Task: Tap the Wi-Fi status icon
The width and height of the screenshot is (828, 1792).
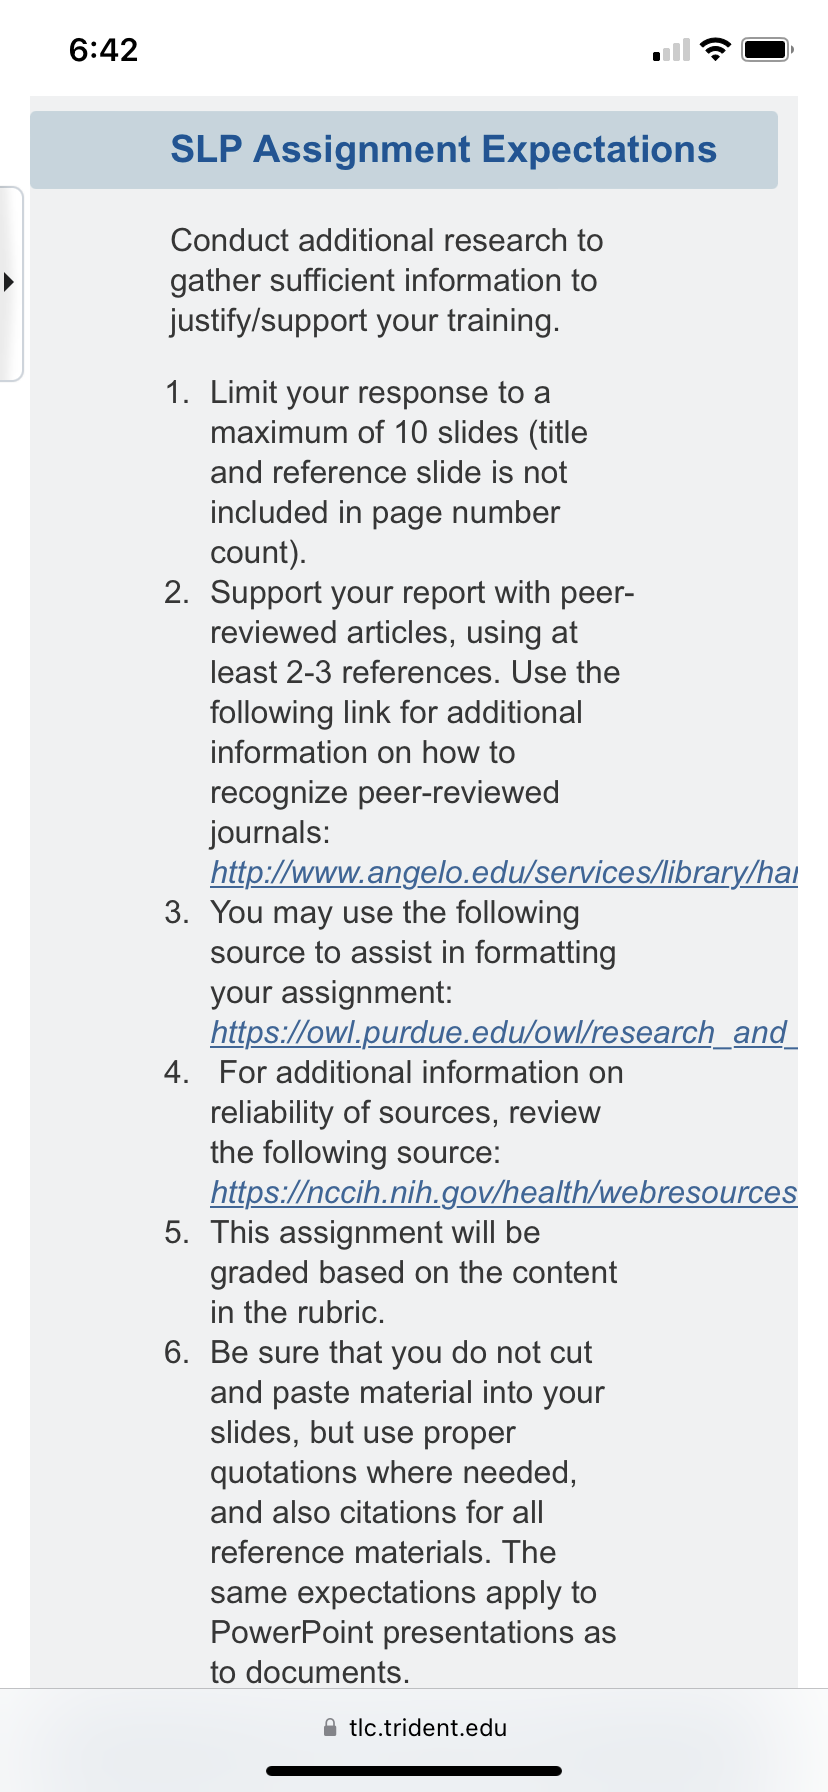Action: [x=715, y=49]
